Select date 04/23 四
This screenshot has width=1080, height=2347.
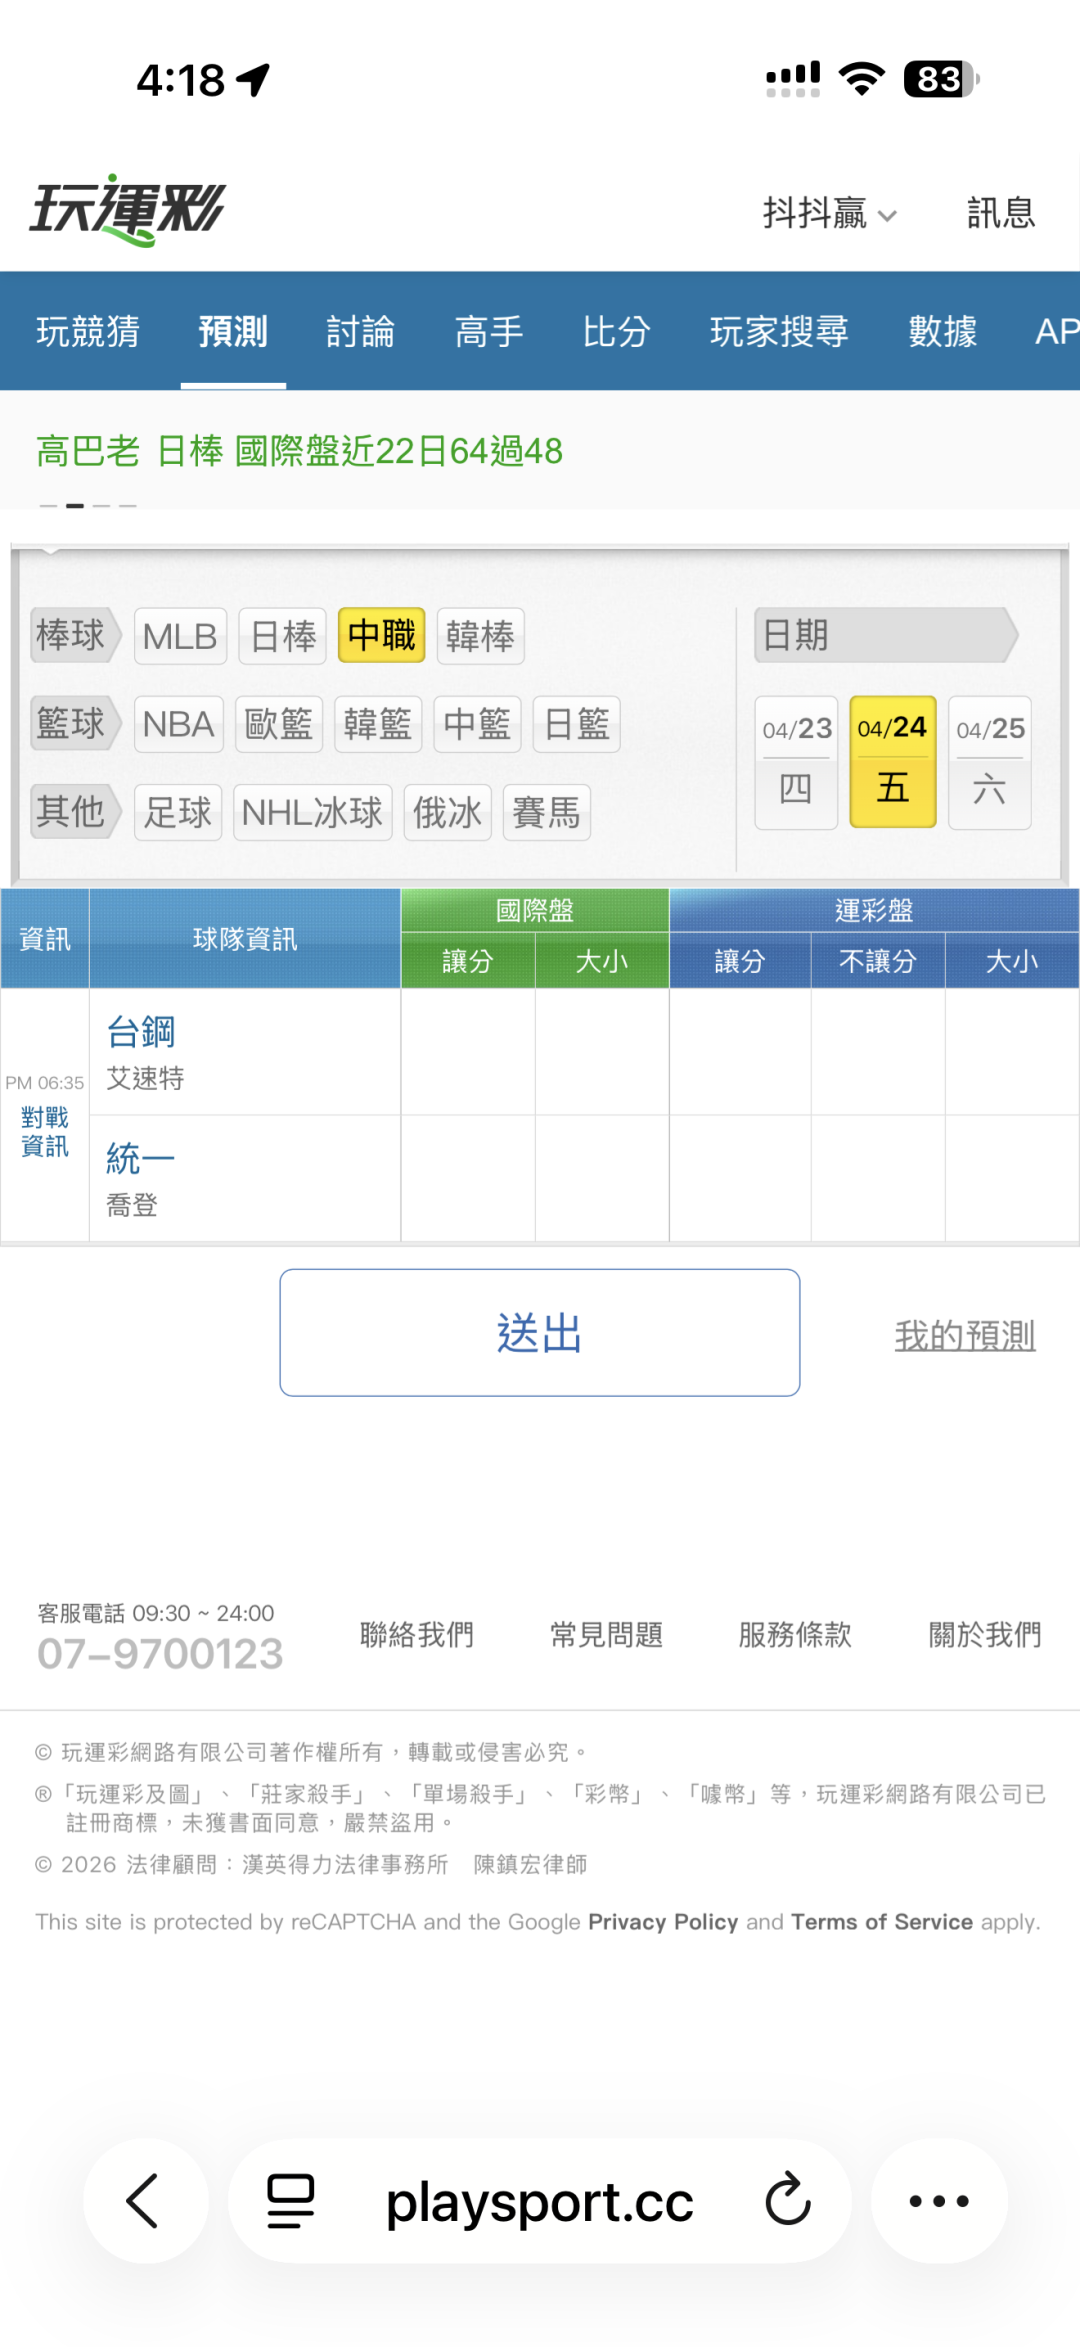click(x=796, y=762)
